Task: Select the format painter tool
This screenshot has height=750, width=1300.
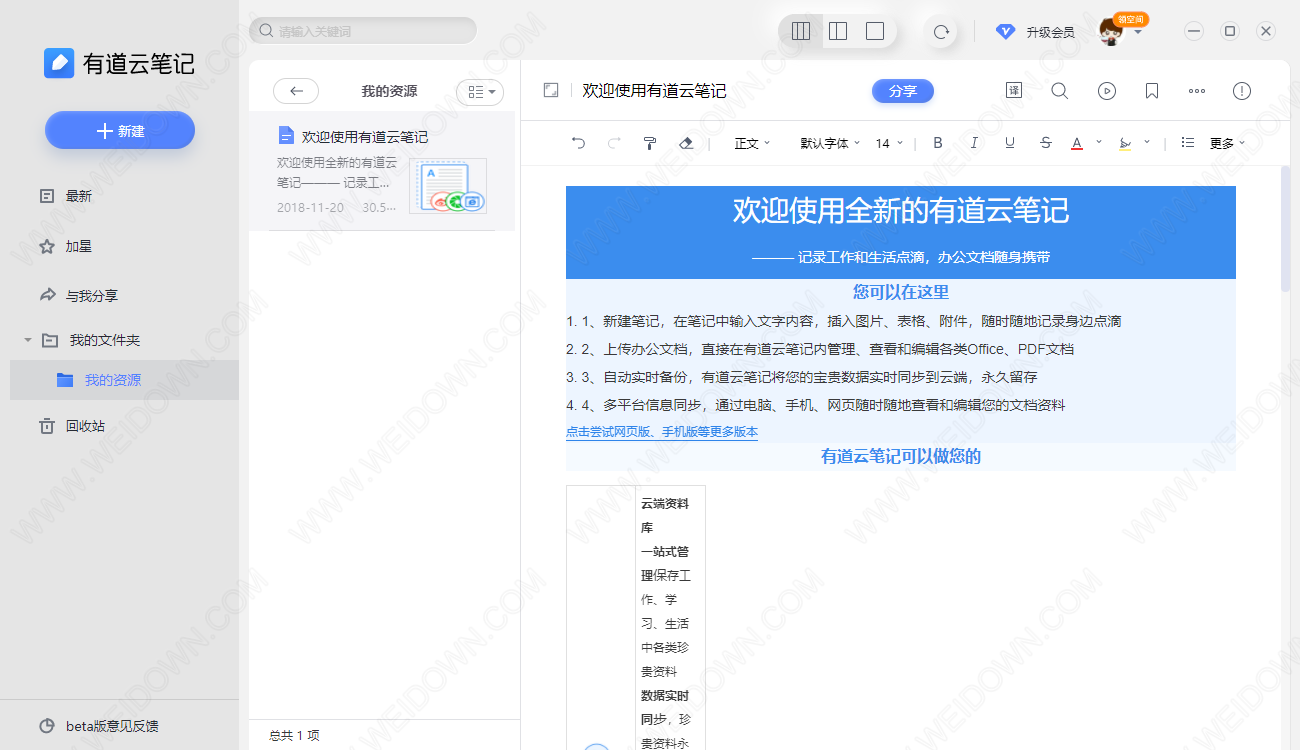Action: pos(650,143)
